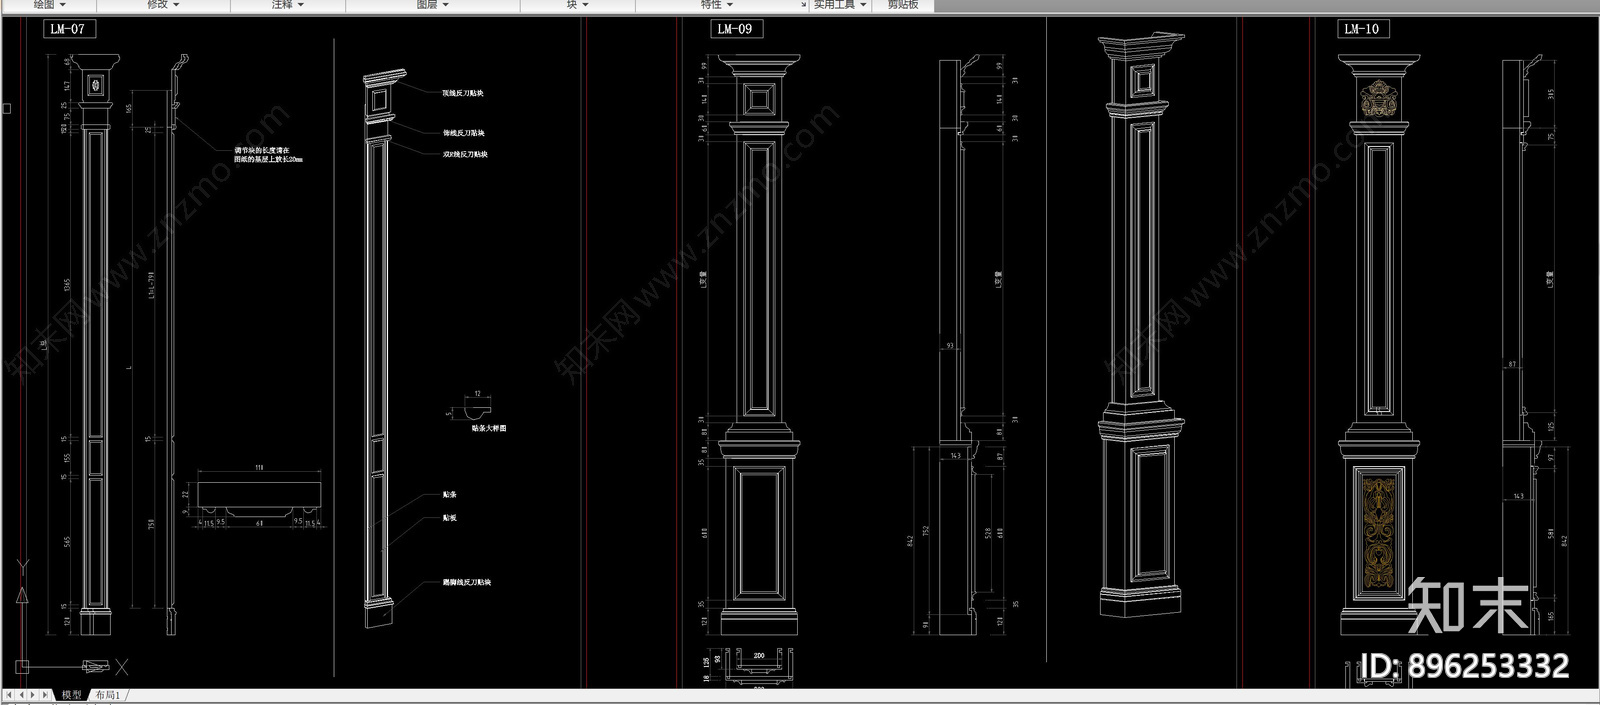Select the 双R线反刀贴块 annotation text
Image resolution: width=1600 pixels, height=705 pixels.
coord(466,155)
